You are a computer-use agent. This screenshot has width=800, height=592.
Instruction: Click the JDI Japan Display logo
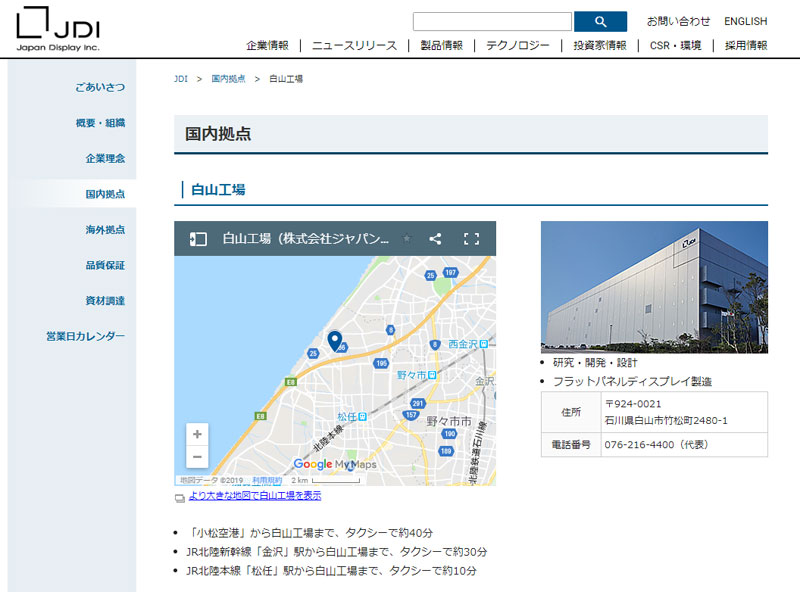point(58,28)
